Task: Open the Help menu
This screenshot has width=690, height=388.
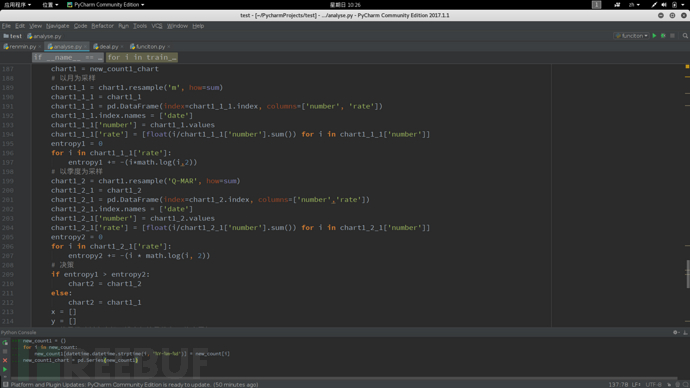Action: pos(198,26)
